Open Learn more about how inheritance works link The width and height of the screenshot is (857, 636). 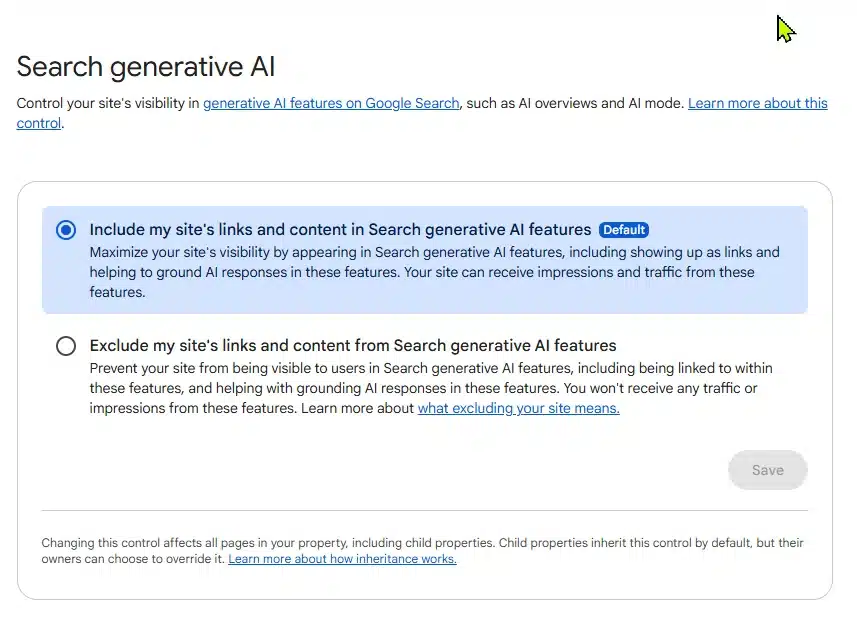pos(342,559)
